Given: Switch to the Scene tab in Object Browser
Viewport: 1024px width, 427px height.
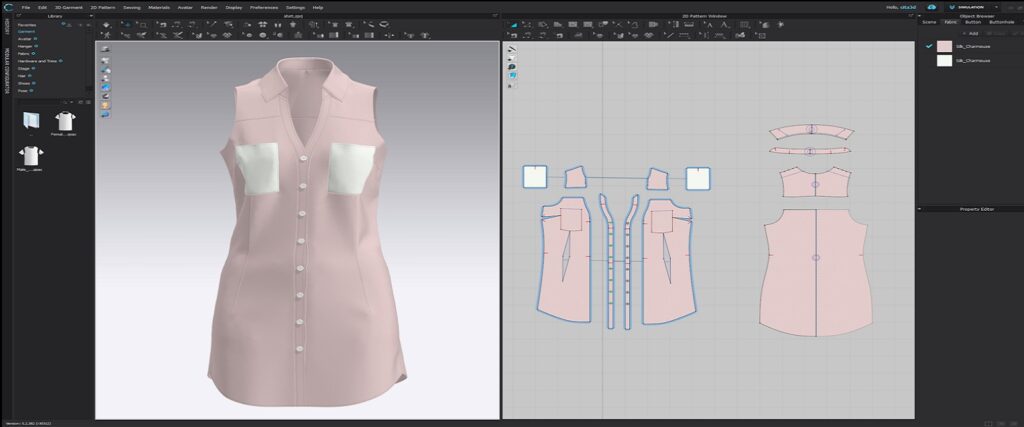Looking at the screenshot, I should tap(929, 22).
